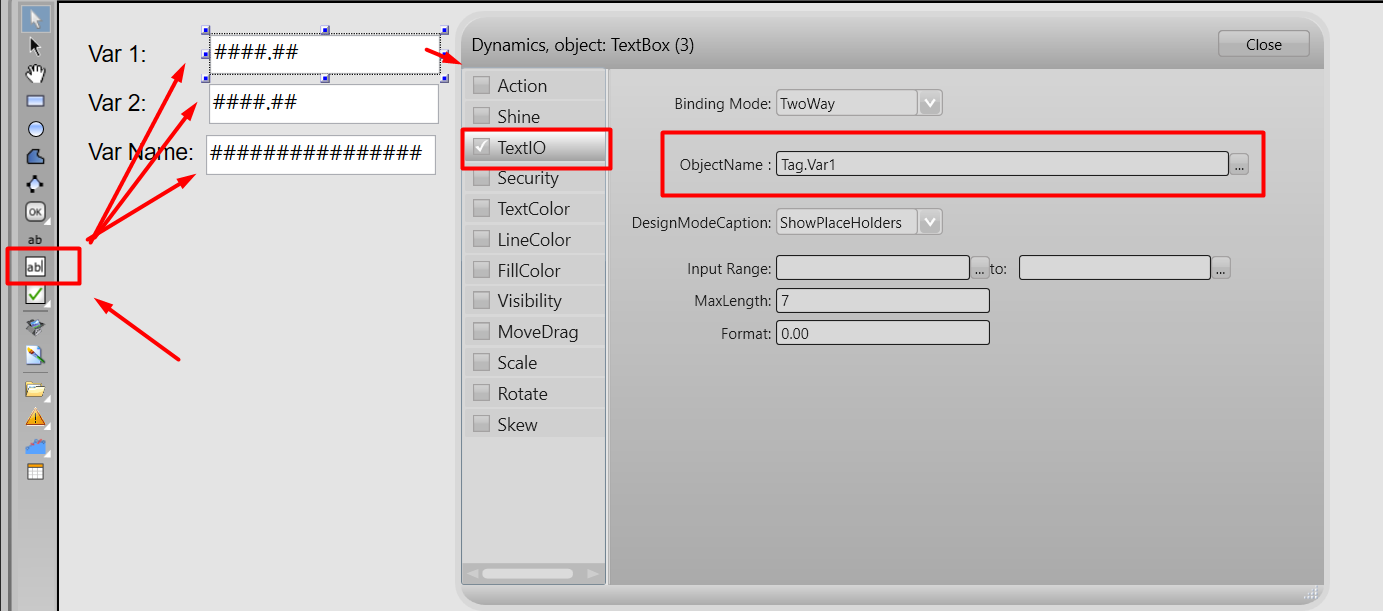Viewport: 1383px width, 611px height.
Task: Click the MaxLength input field
Action: click(882, 301)
